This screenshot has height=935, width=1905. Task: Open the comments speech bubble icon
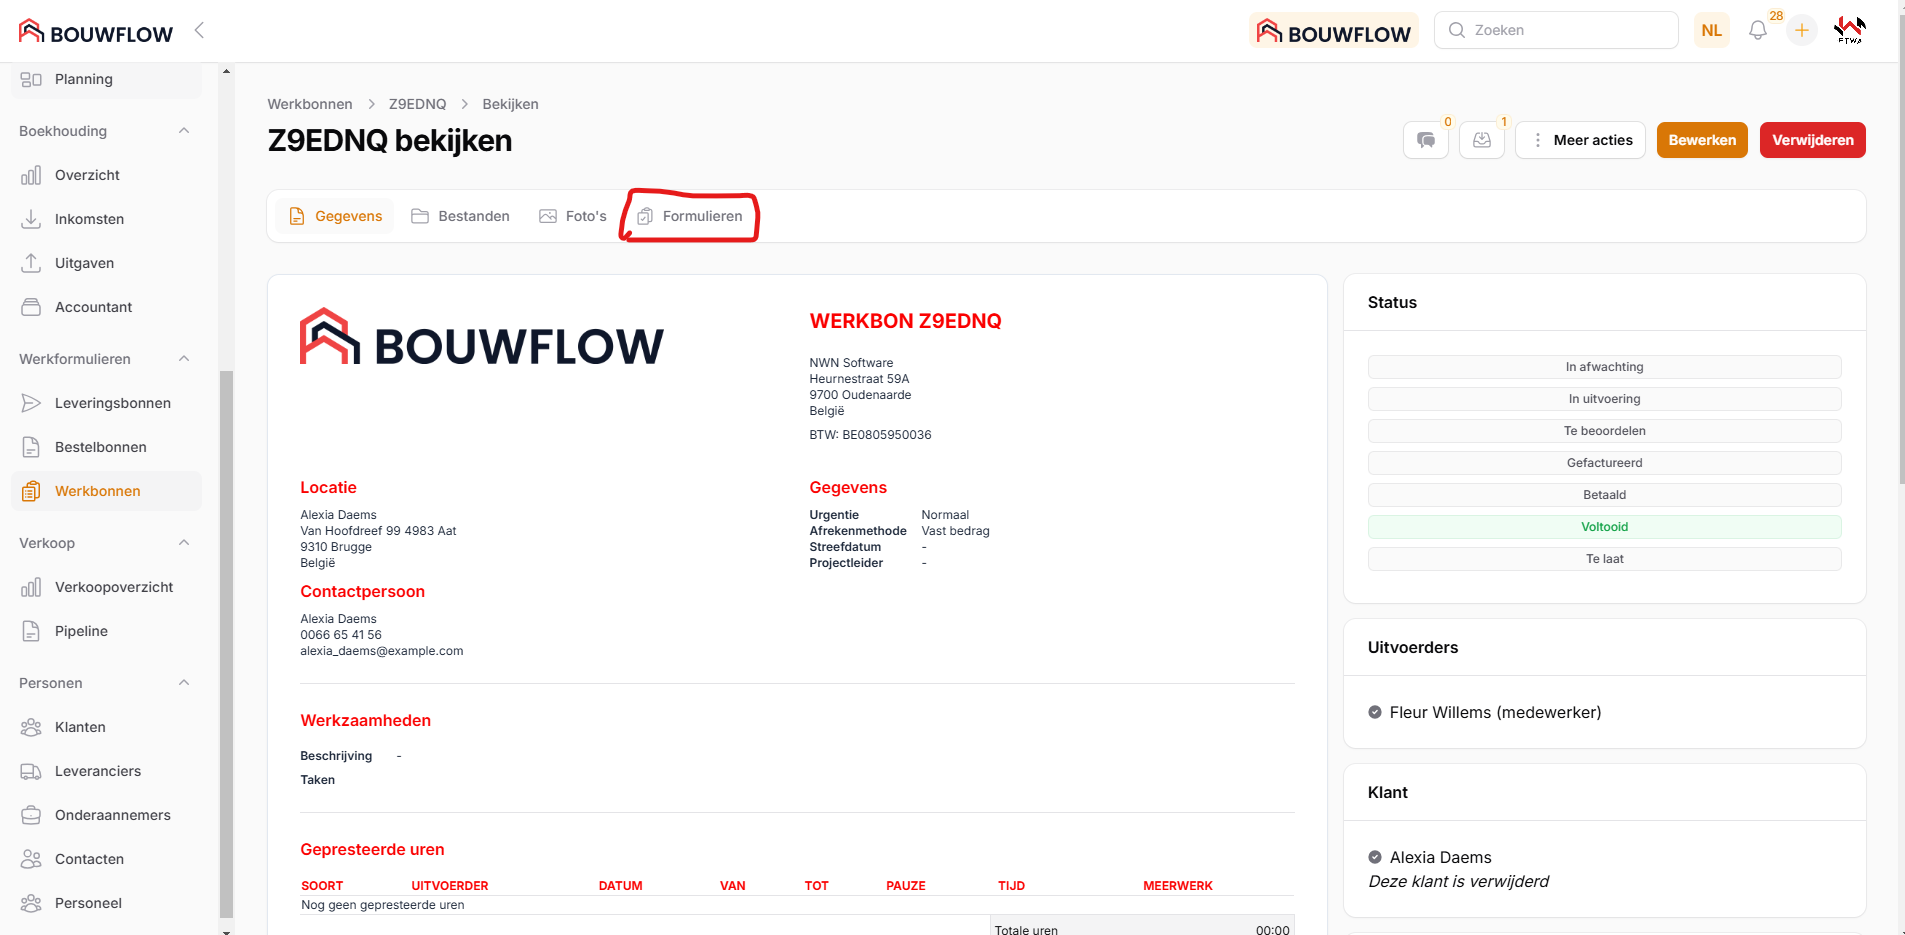coord(1426,140)
